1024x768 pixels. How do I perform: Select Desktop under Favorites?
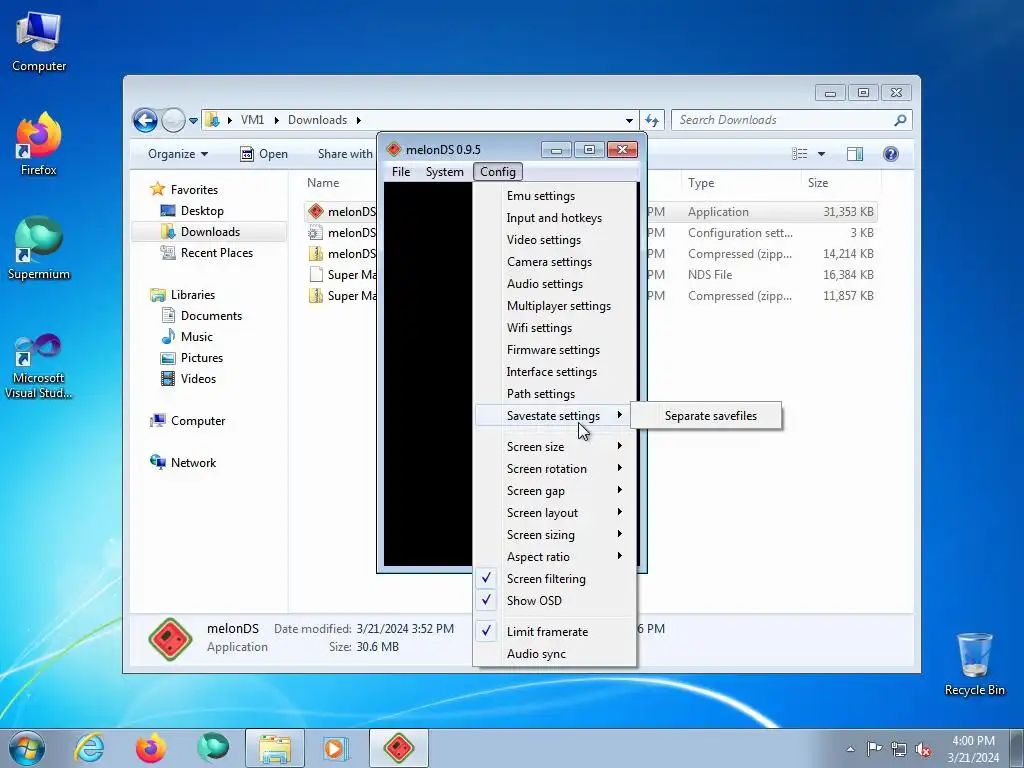202,211
